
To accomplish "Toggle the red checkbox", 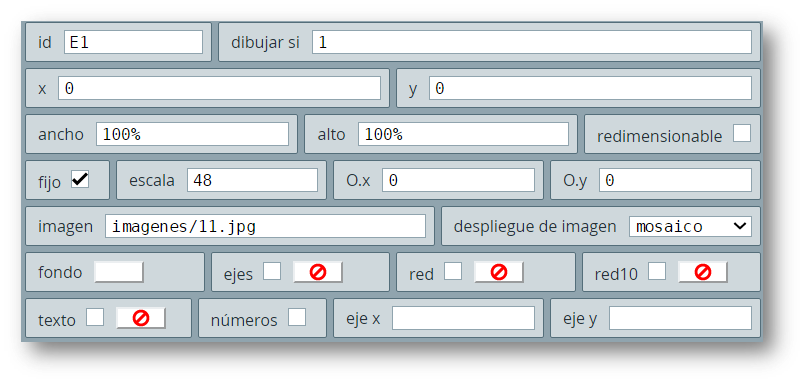I will tap(453, 271).
